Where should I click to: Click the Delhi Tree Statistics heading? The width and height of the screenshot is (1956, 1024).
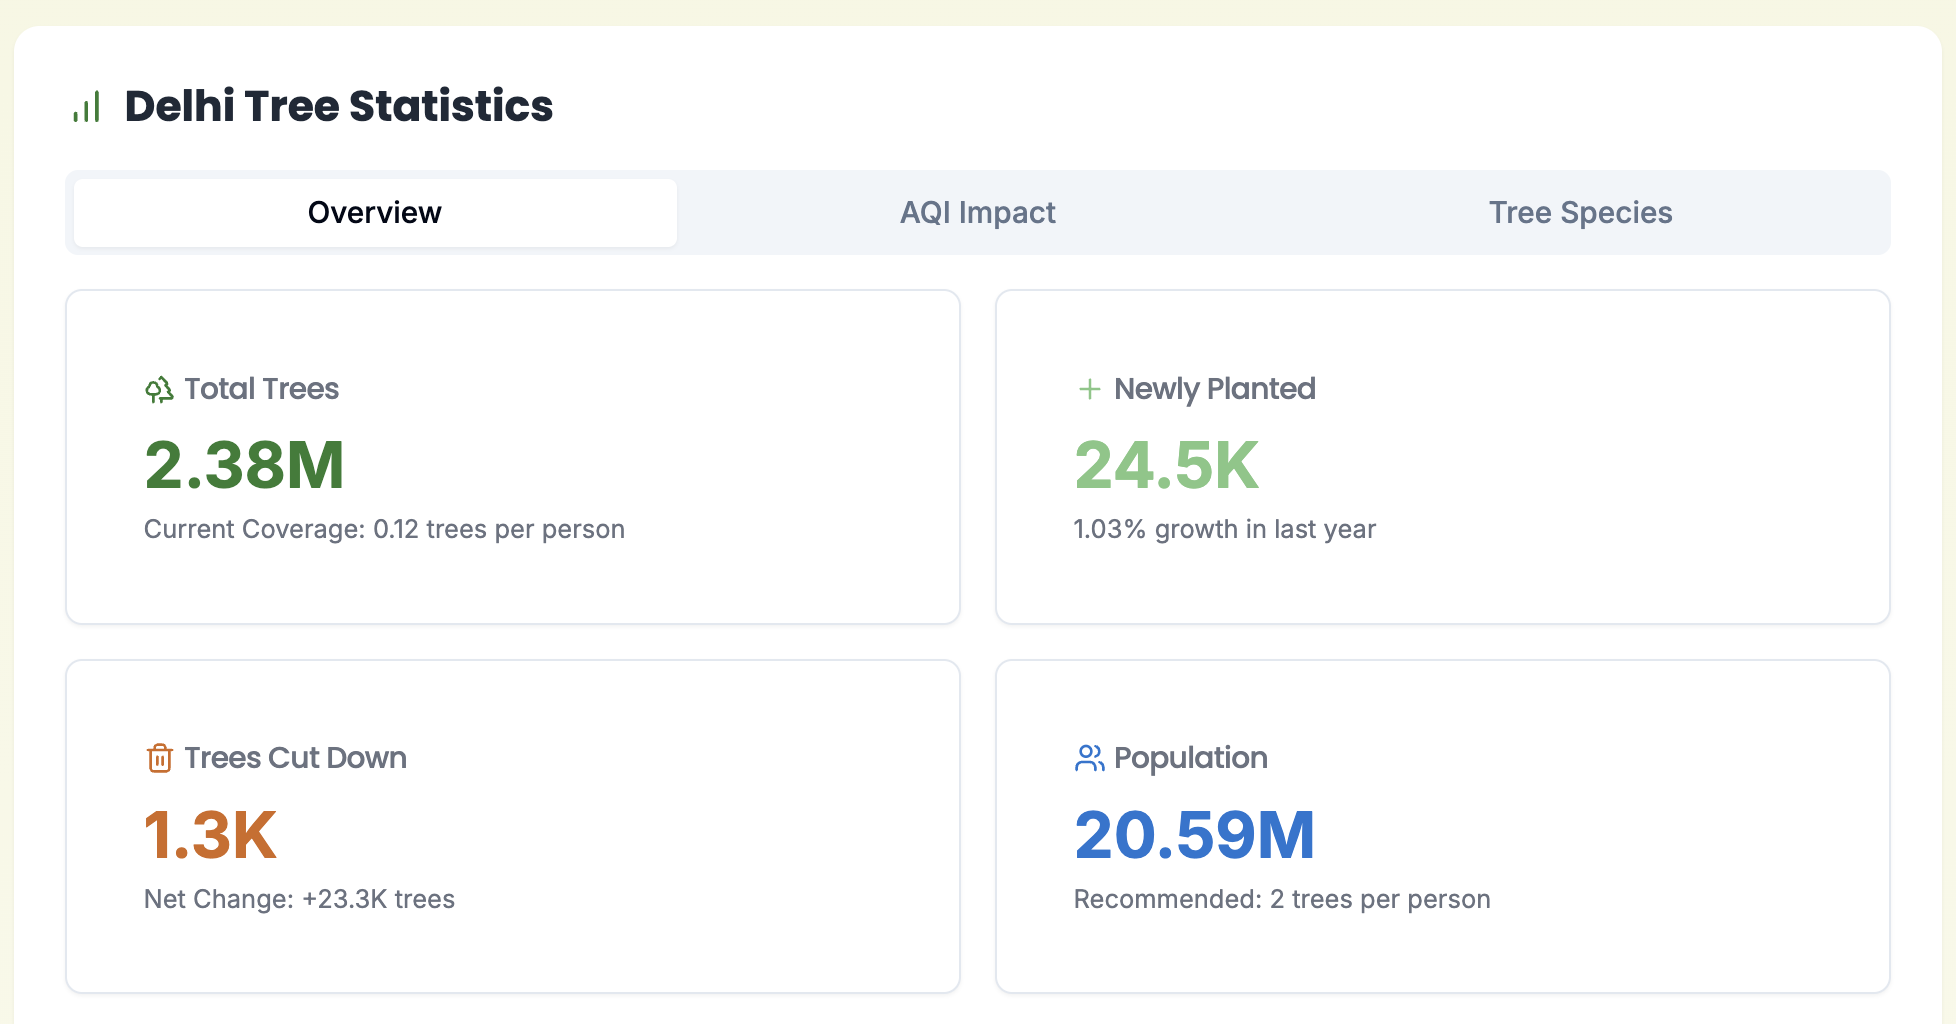click(338, 106)
